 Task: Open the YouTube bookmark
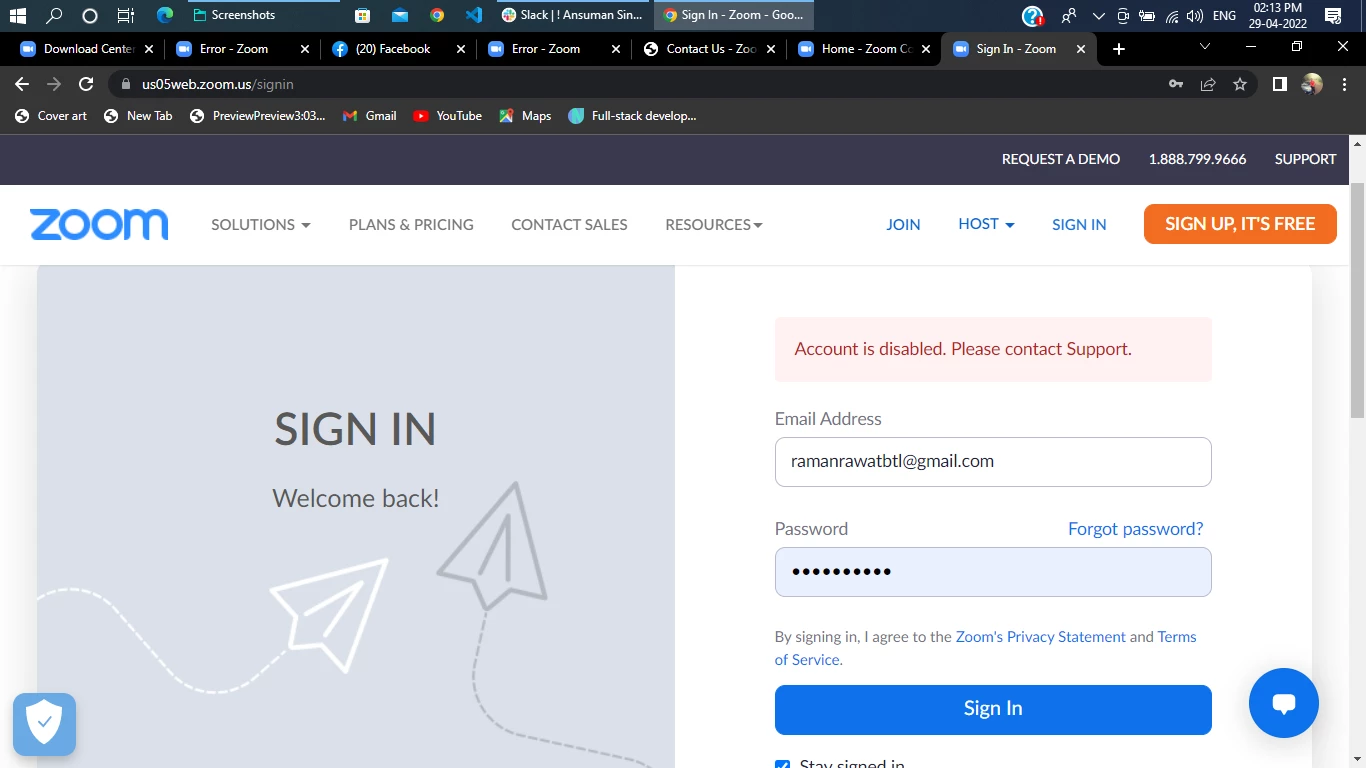pyautogui.click(x=447, y=116)
